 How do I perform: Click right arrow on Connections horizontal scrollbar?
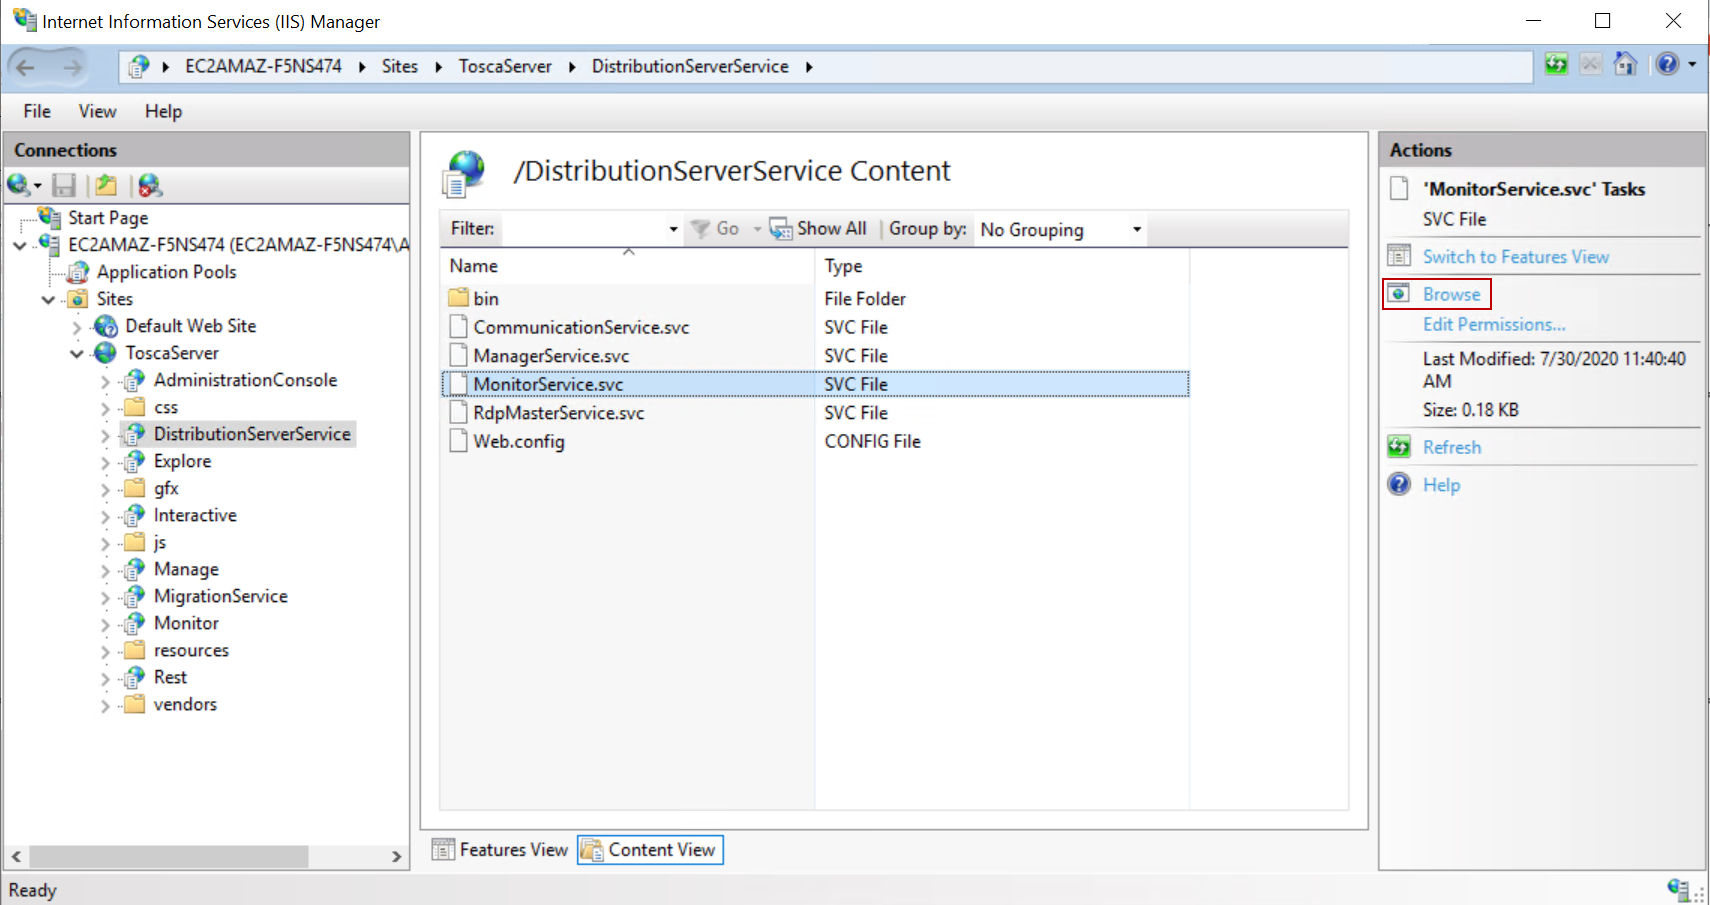(396, 857)
